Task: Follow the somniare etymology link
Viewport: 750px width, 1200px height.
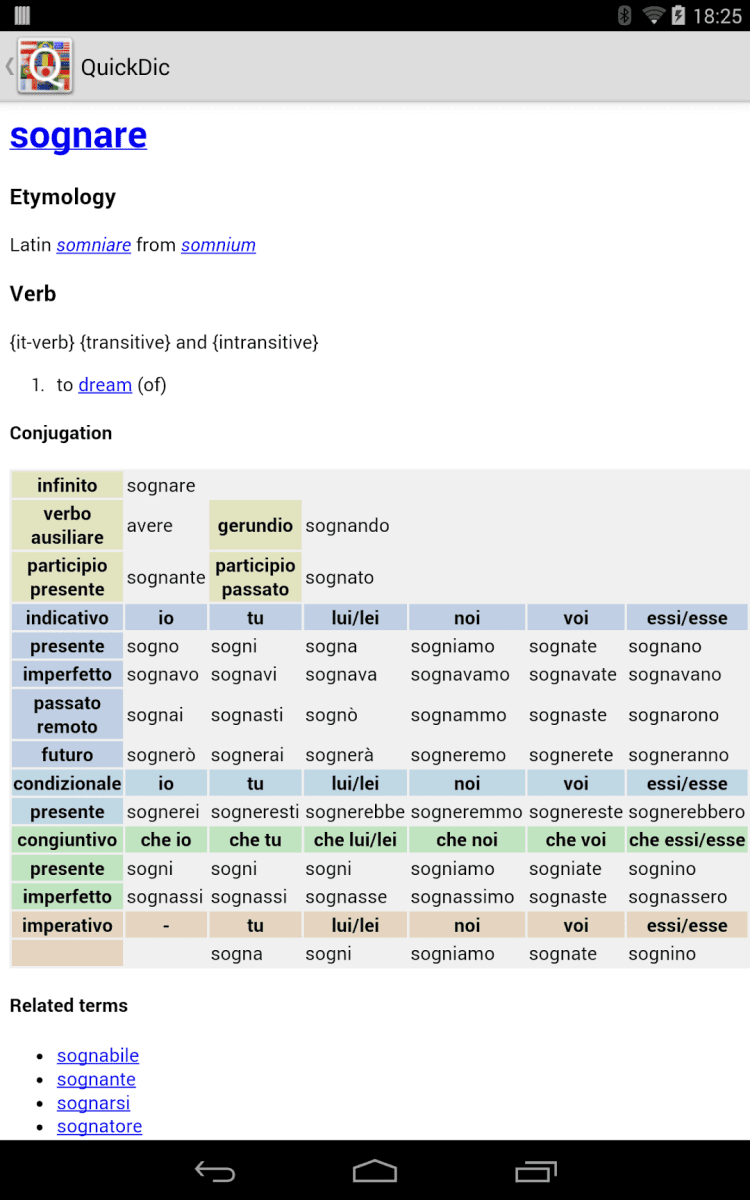Action: pos(94,245)
